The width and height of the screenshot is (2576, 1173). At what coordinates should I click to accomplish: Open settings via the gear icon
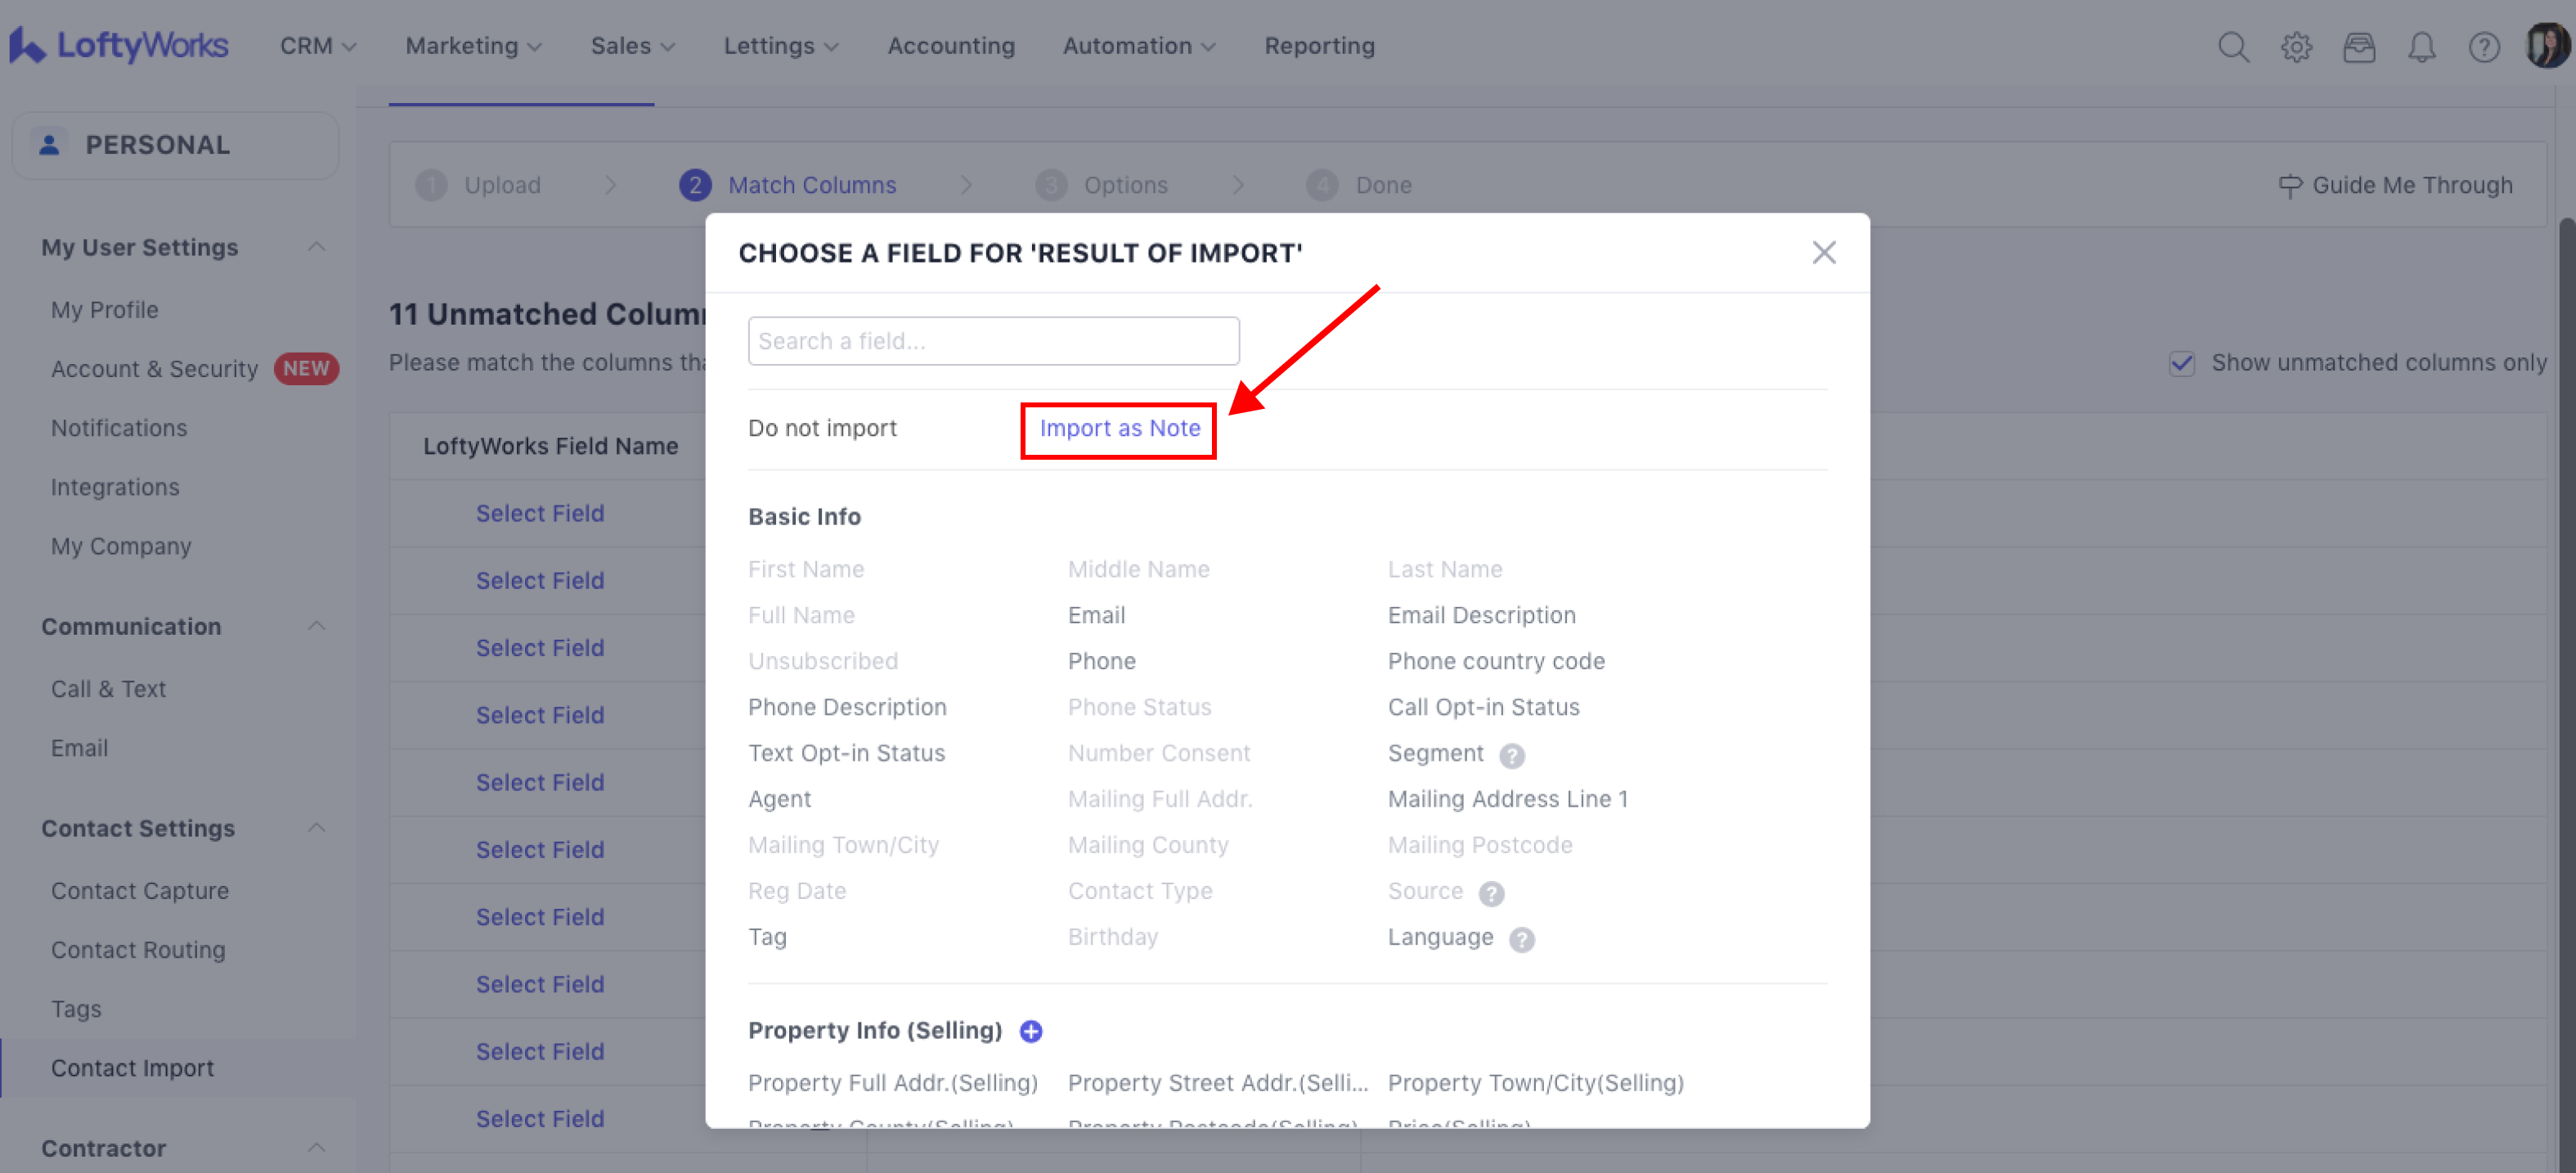2296,47
